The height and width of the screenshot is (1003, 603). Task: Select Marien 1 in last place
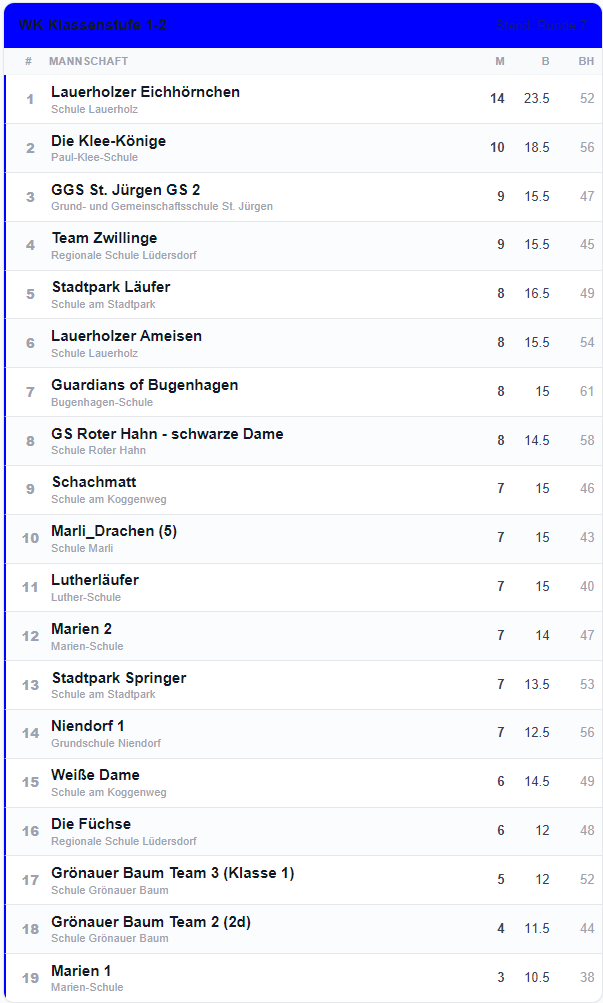81,971
